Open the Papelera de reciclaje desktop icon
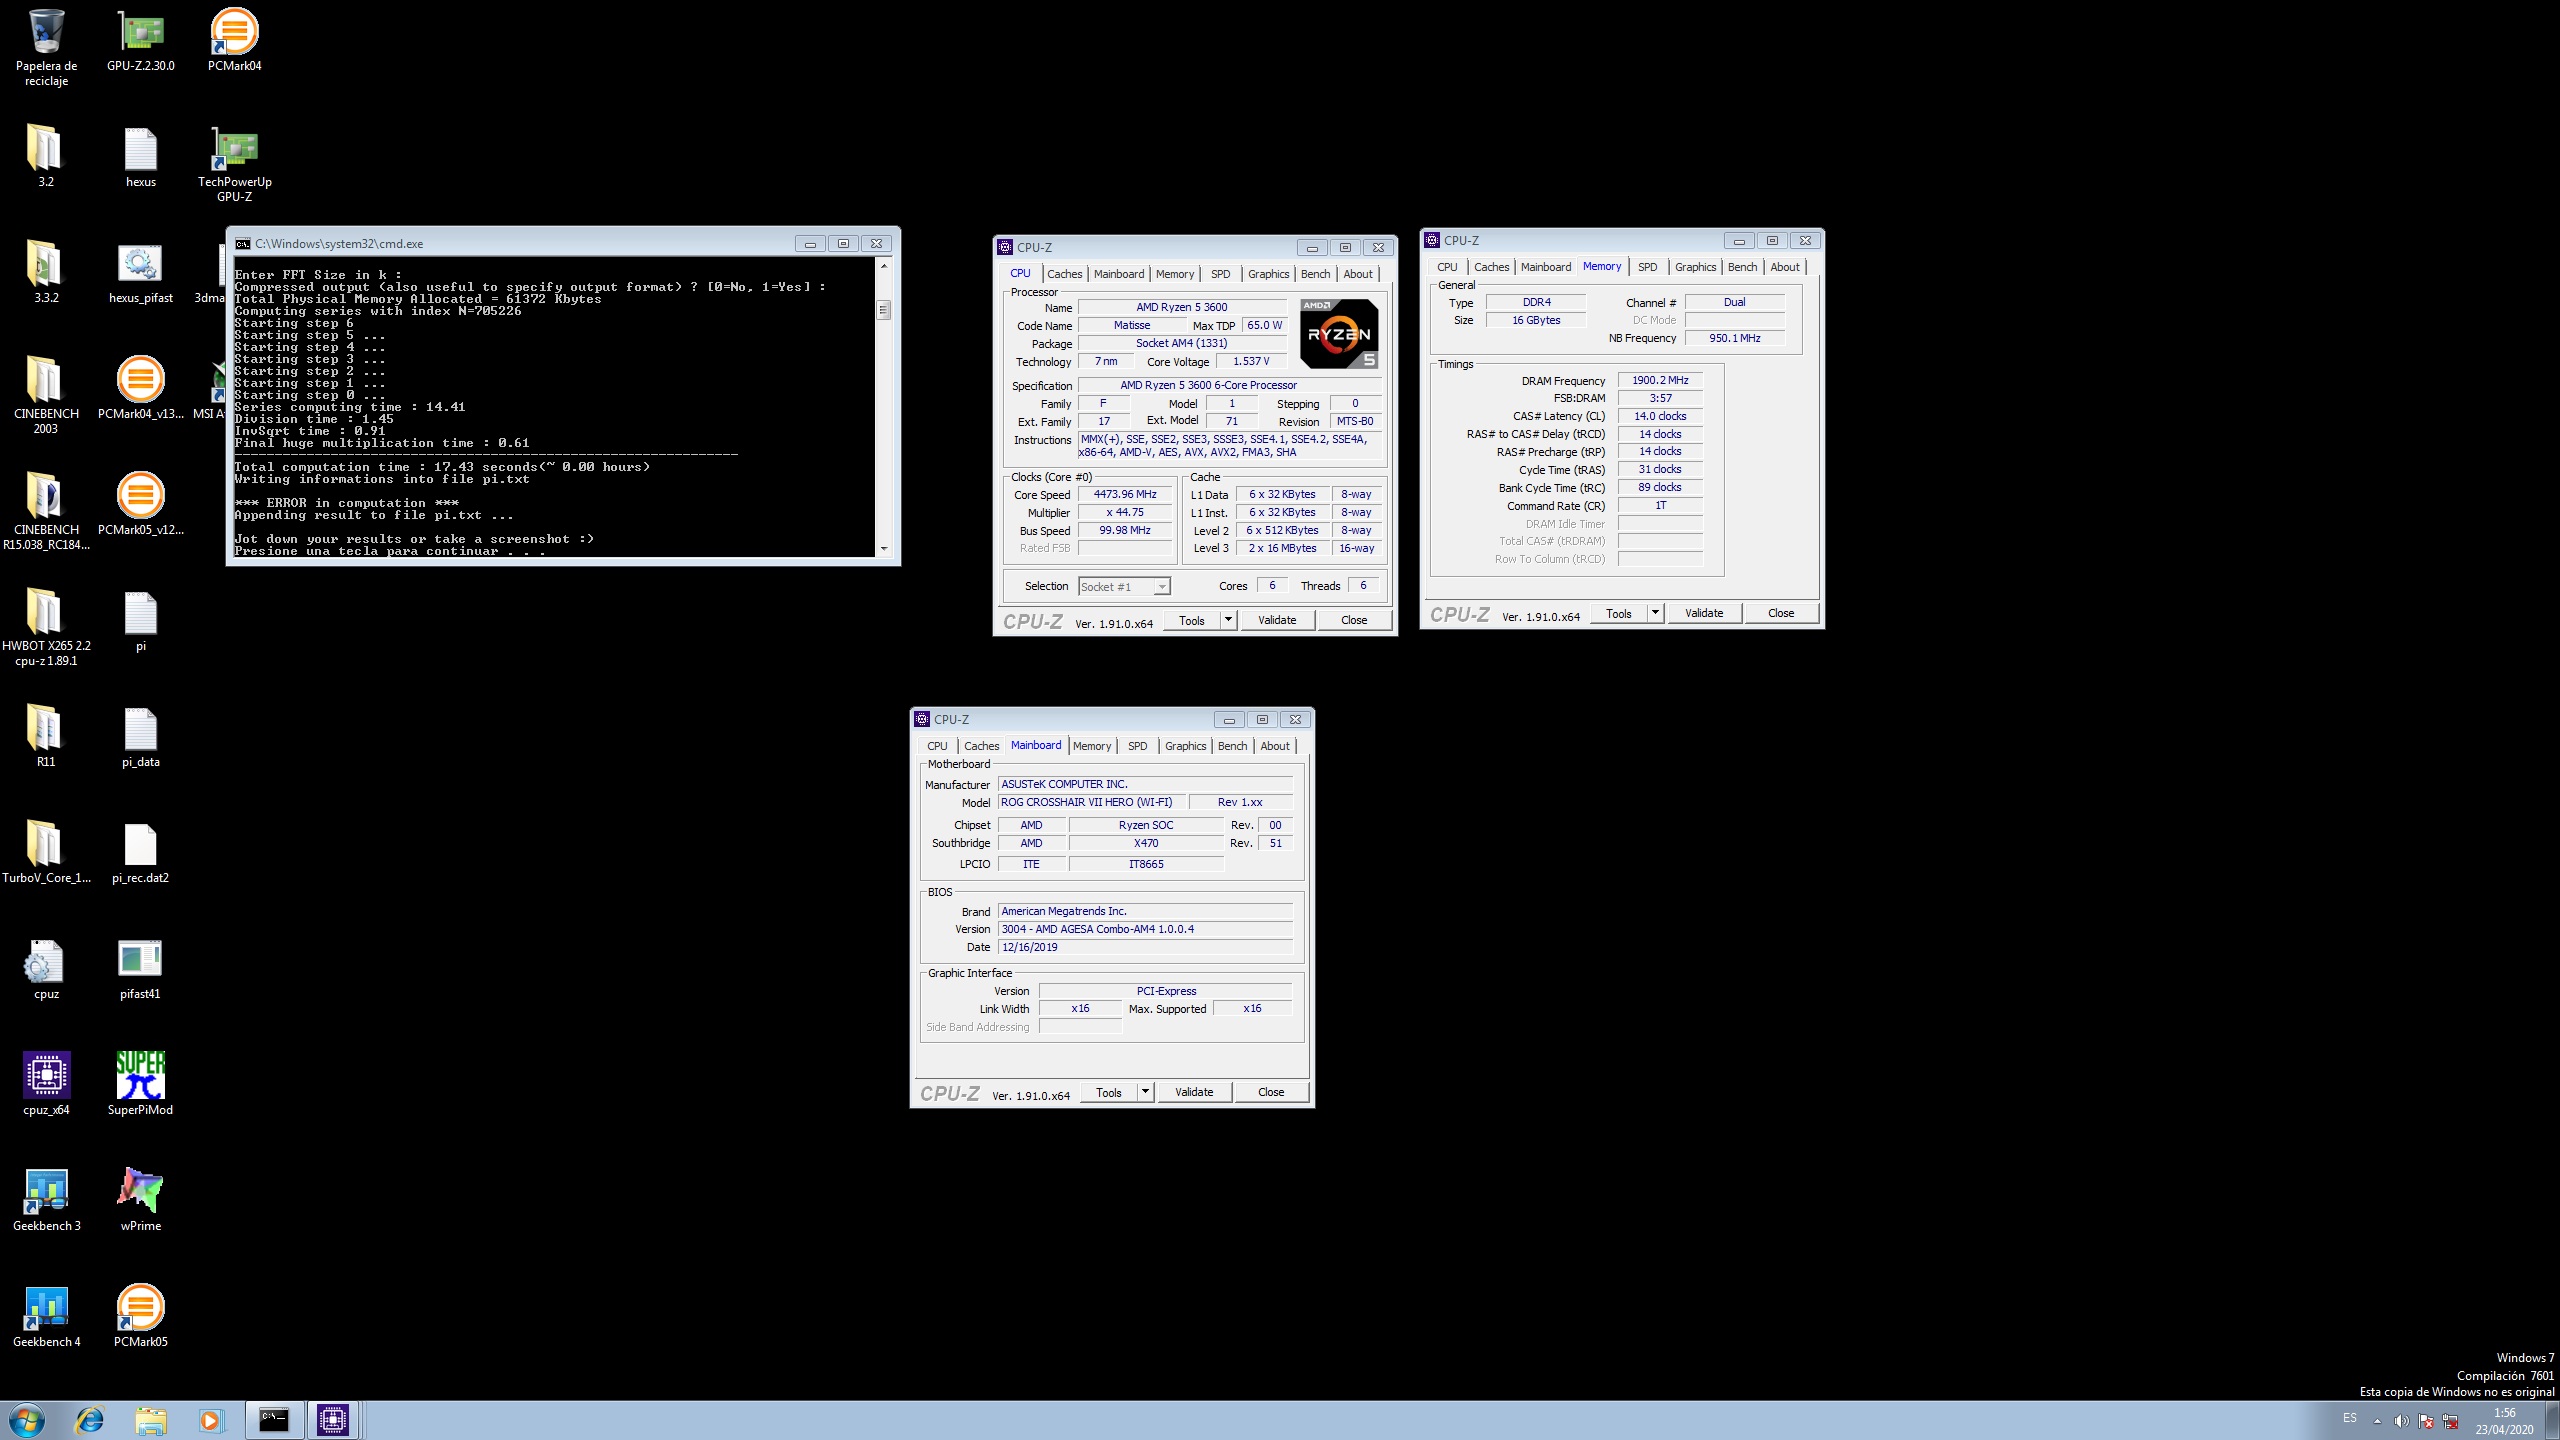 tap(46, 47)
